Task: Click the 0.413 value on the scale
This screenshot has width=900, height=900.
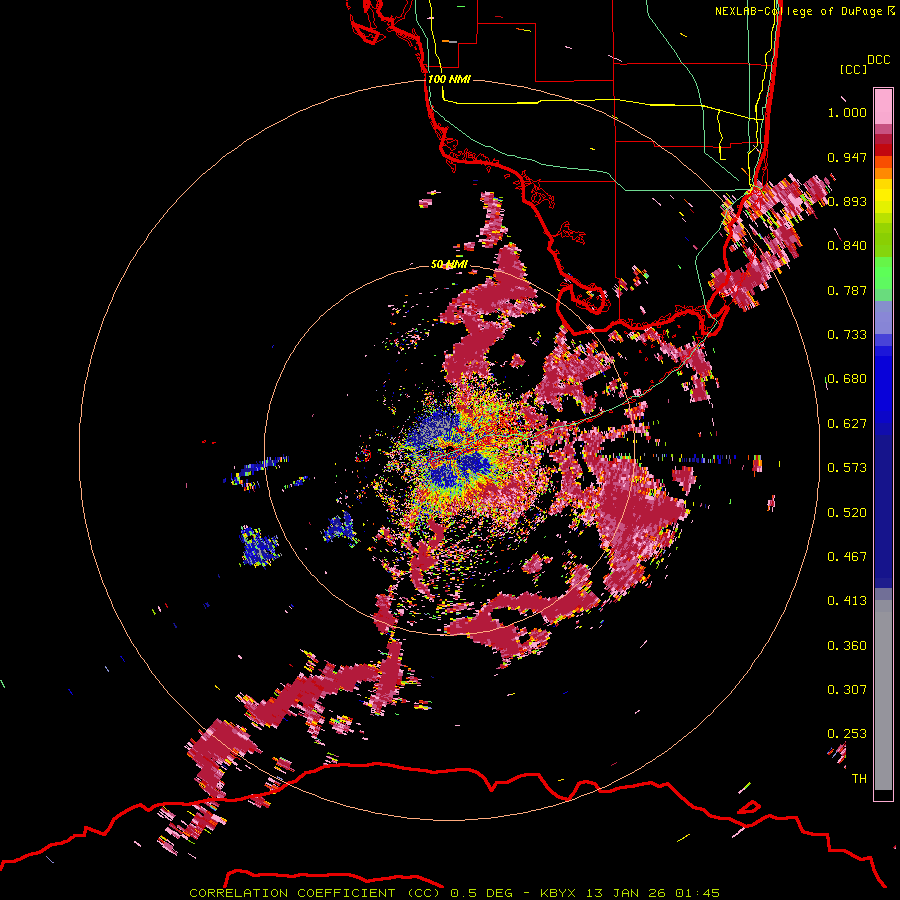Action: (x=847, y=601)
